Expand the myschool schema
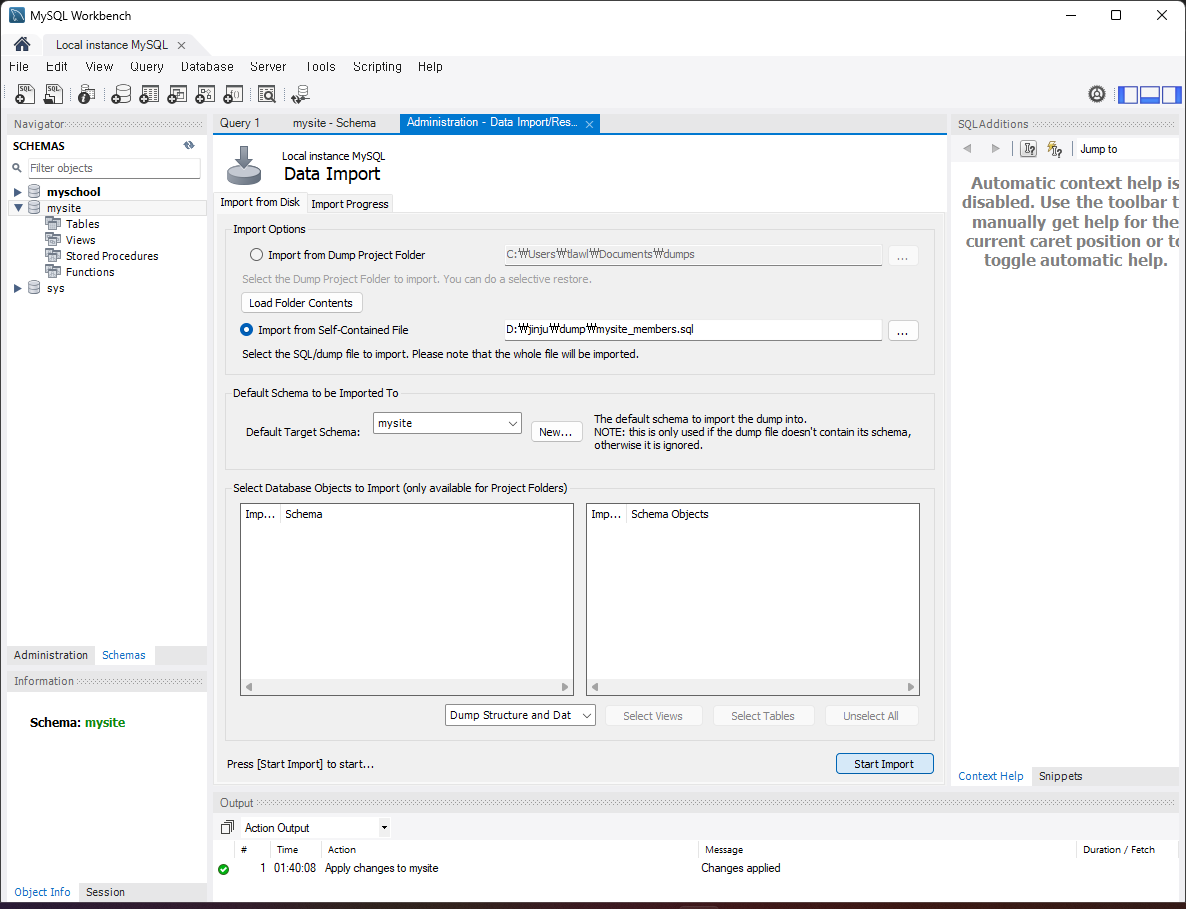Screen dimensions: 1186x909 (17, 192)
